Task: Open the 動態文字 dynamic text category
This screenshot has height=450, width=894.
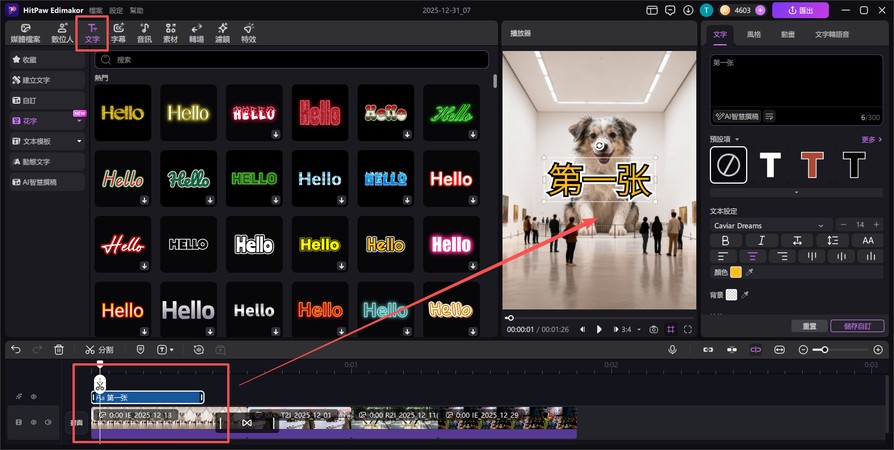Action: tap(47, 162)
